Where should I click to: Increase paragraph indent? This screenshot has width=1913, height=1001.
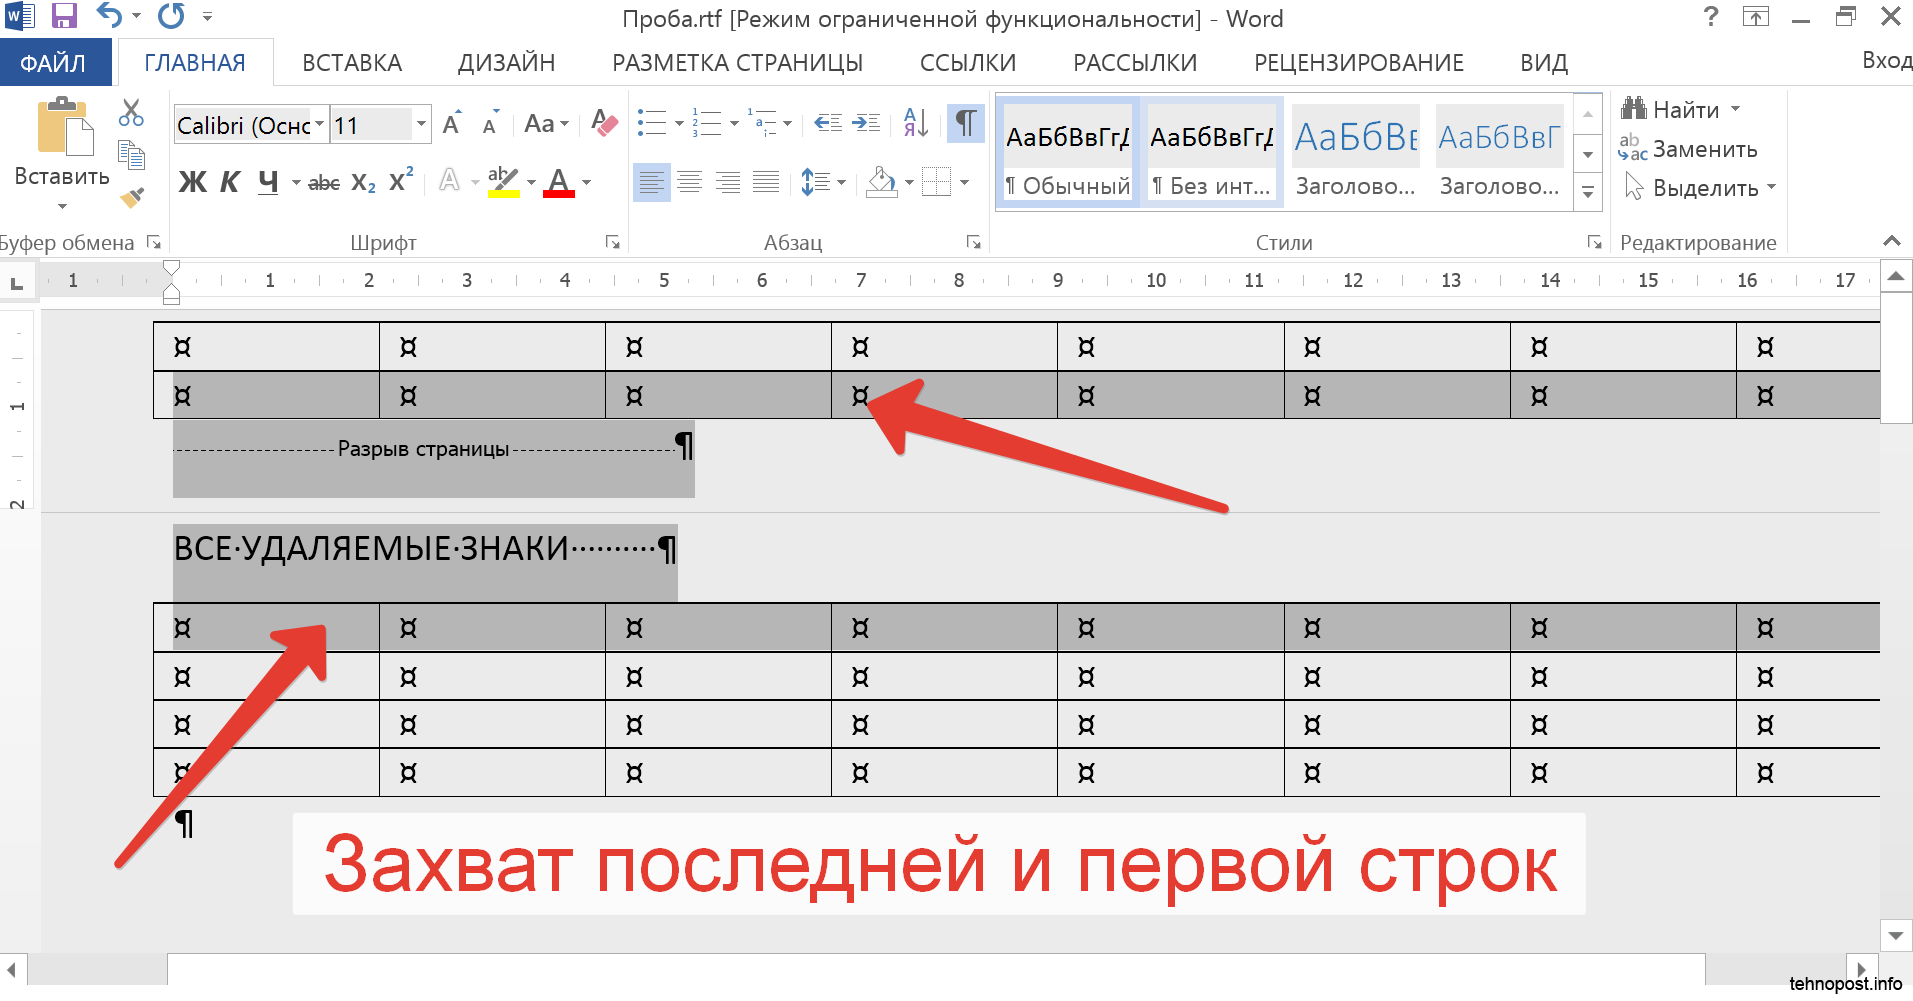pos(866,123)
